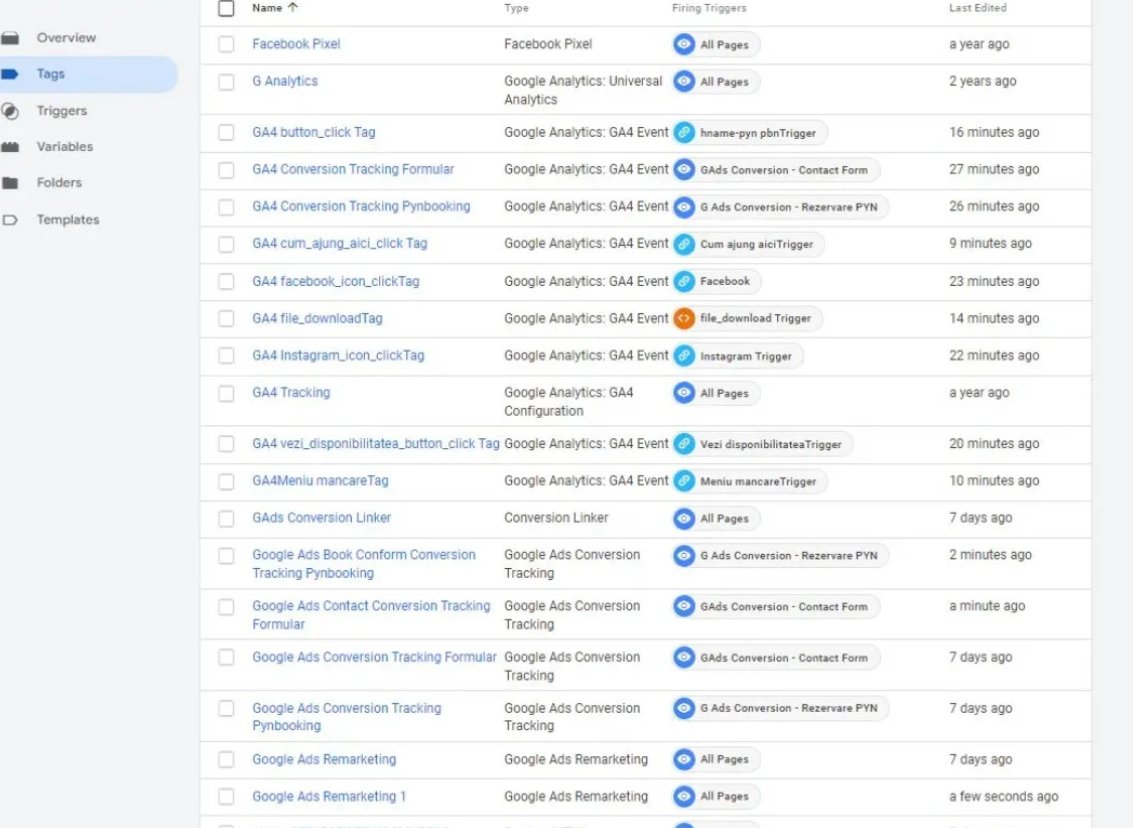Click the Triggers icon in the sidebar
This screenshot has height=828, width=1133.
[10, 111]
